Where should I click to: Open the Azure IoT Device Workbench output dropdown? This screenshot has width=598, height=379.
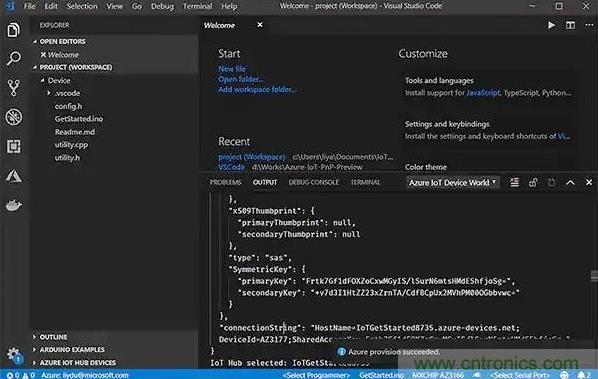[x=452, y=183]
